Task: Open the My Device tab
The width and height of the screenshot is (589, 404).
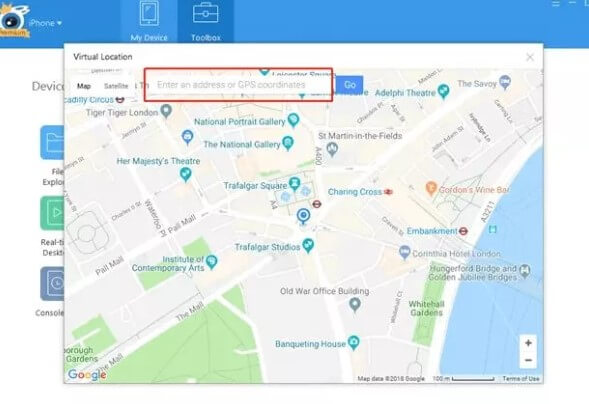Action: [x=149, y=21]
